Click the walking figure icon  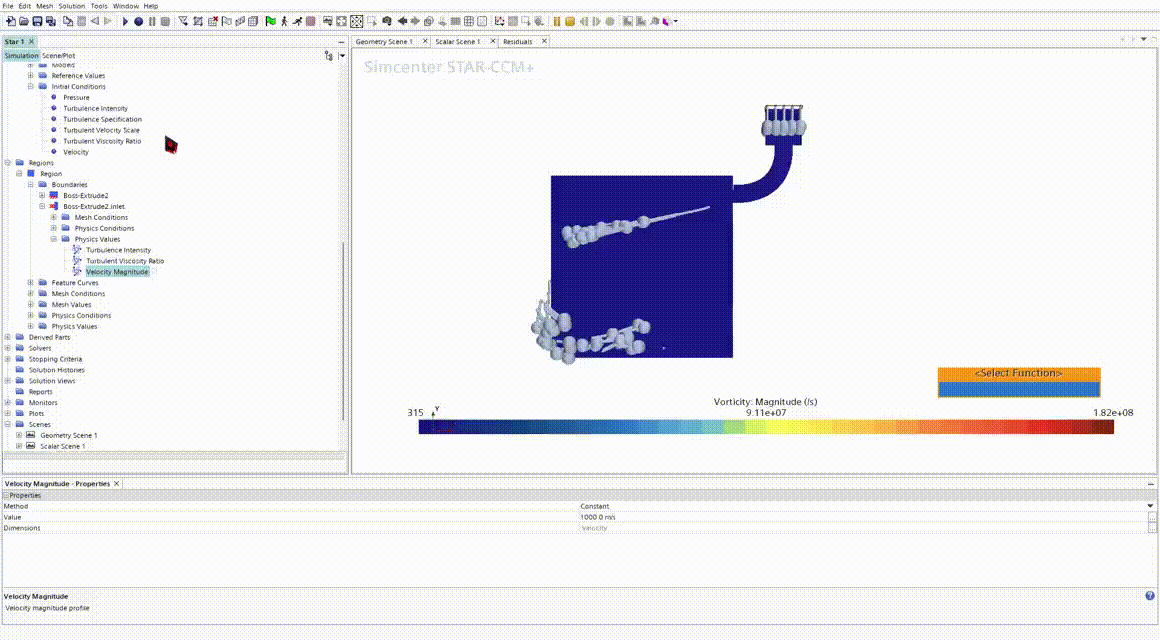tap(284, 21)
